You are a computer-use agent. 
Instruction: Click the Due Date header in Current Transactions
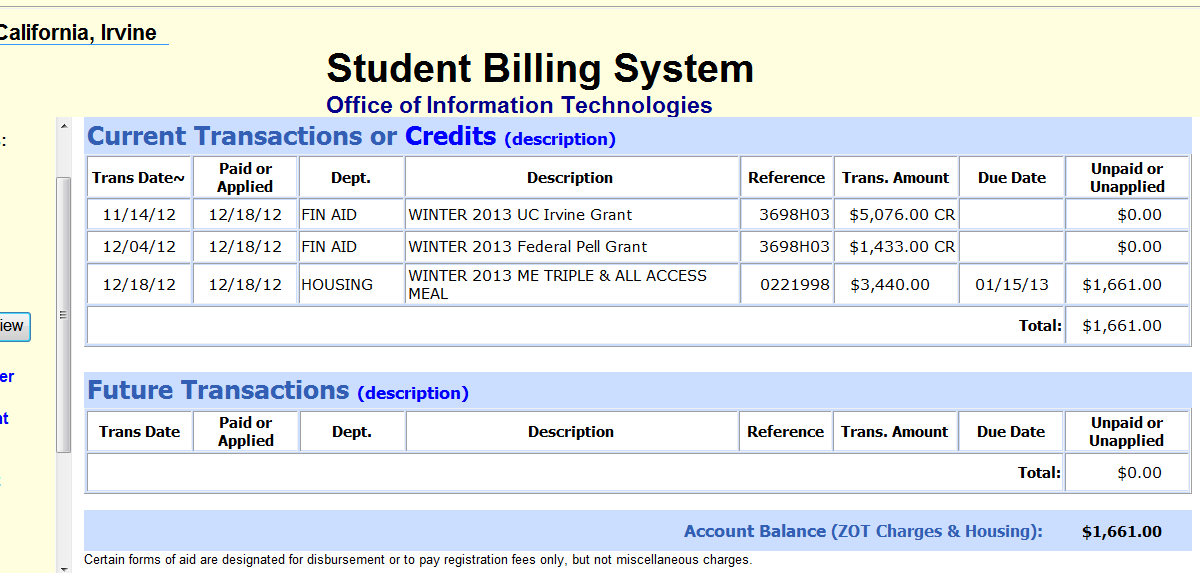(1012, 178)
